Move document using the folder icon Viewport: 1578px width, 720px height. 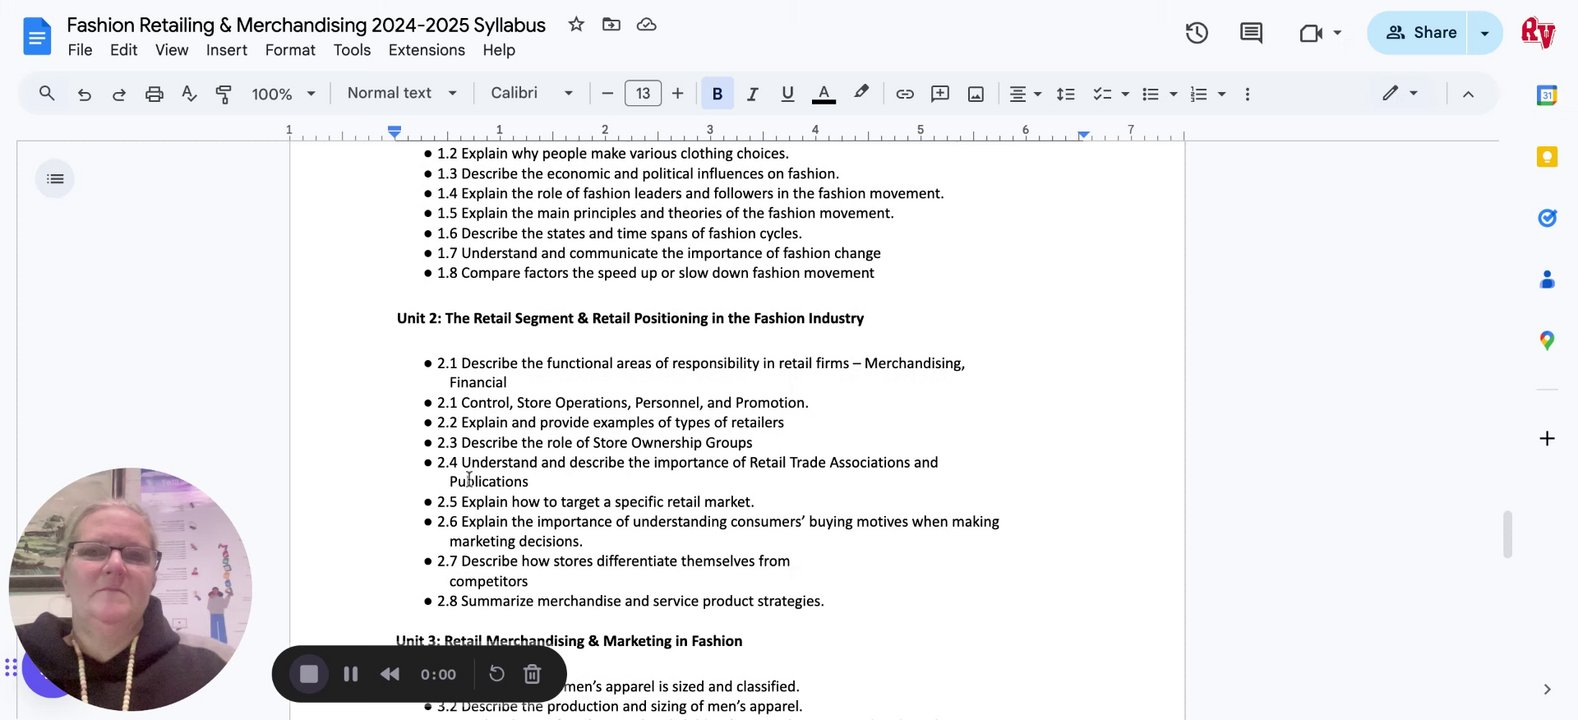point(611,24)
